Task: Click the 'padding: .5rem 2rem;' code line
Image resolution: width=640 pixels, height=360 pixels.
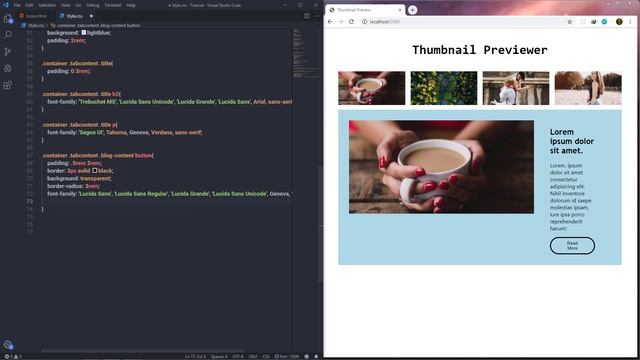Action: click(x=74, y=163)
